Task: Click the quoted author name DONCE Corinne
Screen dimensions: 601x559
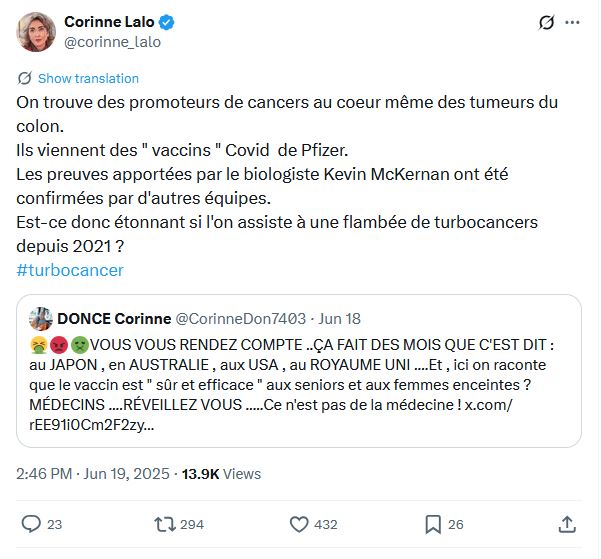Action: tap(113, 319)
